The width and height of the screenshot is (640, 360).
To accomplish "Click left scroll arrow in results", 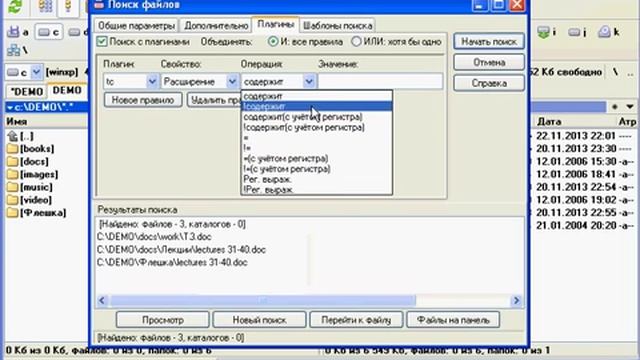I will [x=102, y=301].
